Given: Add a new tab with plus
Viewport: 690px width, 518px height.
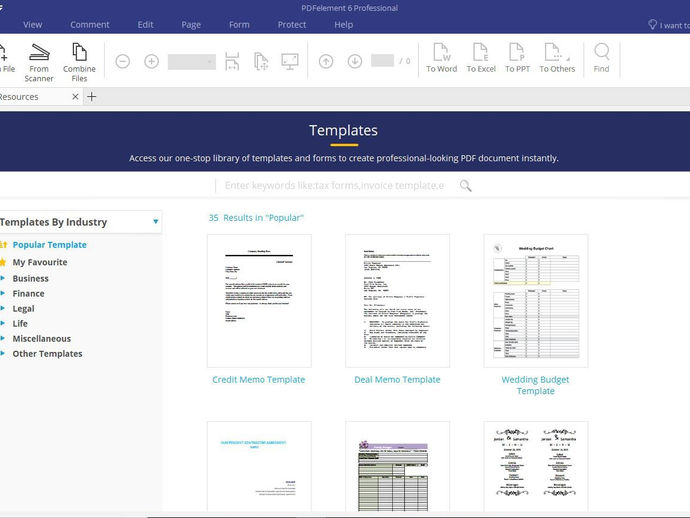Looking at the screenshot, I should click(92, 97).
